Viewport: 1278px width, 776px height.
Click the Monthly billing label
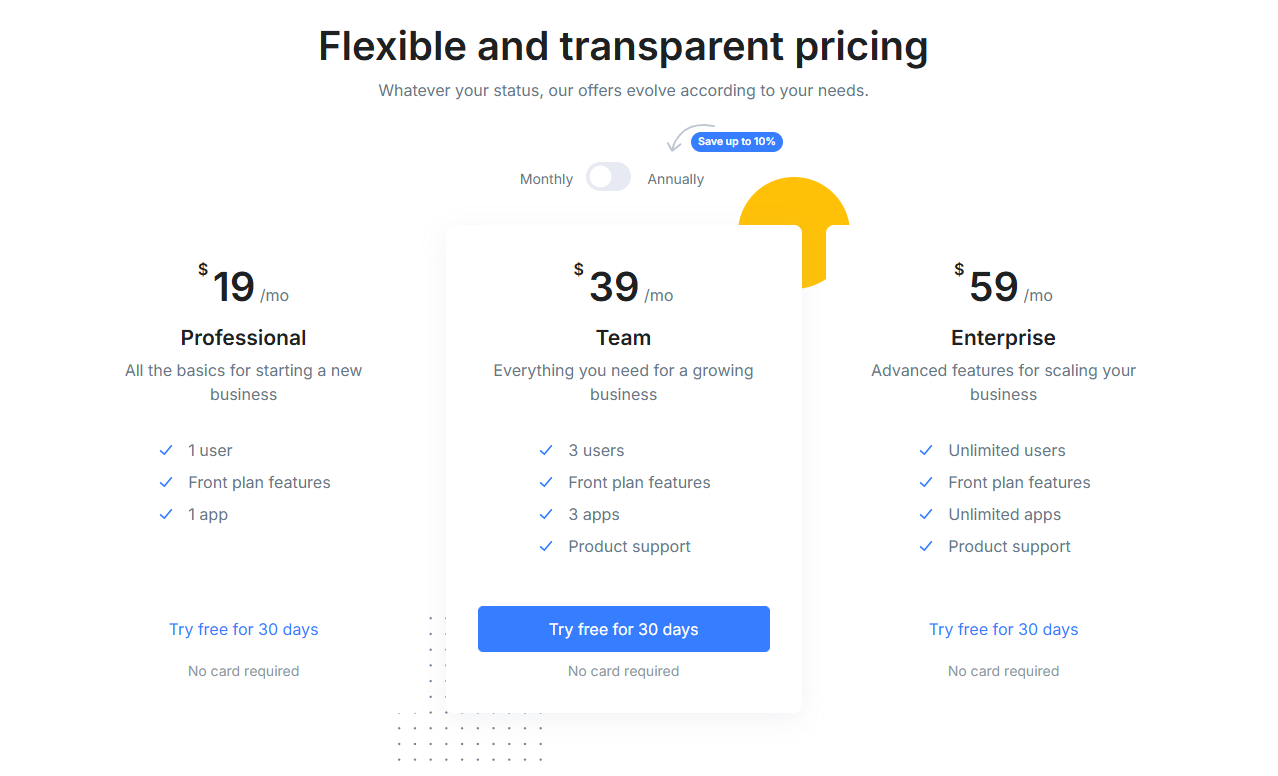(546, 178)
